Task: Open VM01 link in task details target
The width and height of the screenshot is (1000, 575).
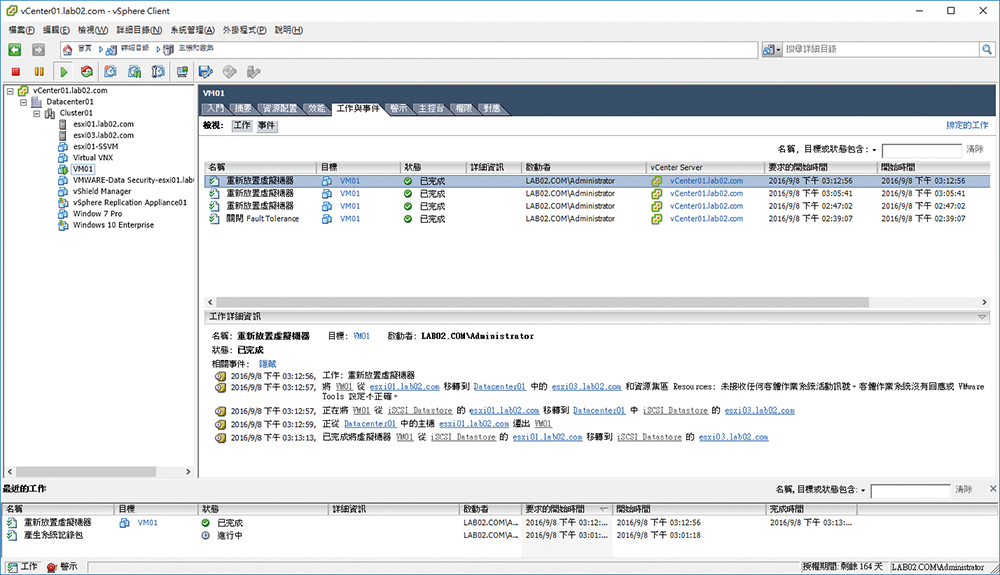Action: [x=362, y=336]
